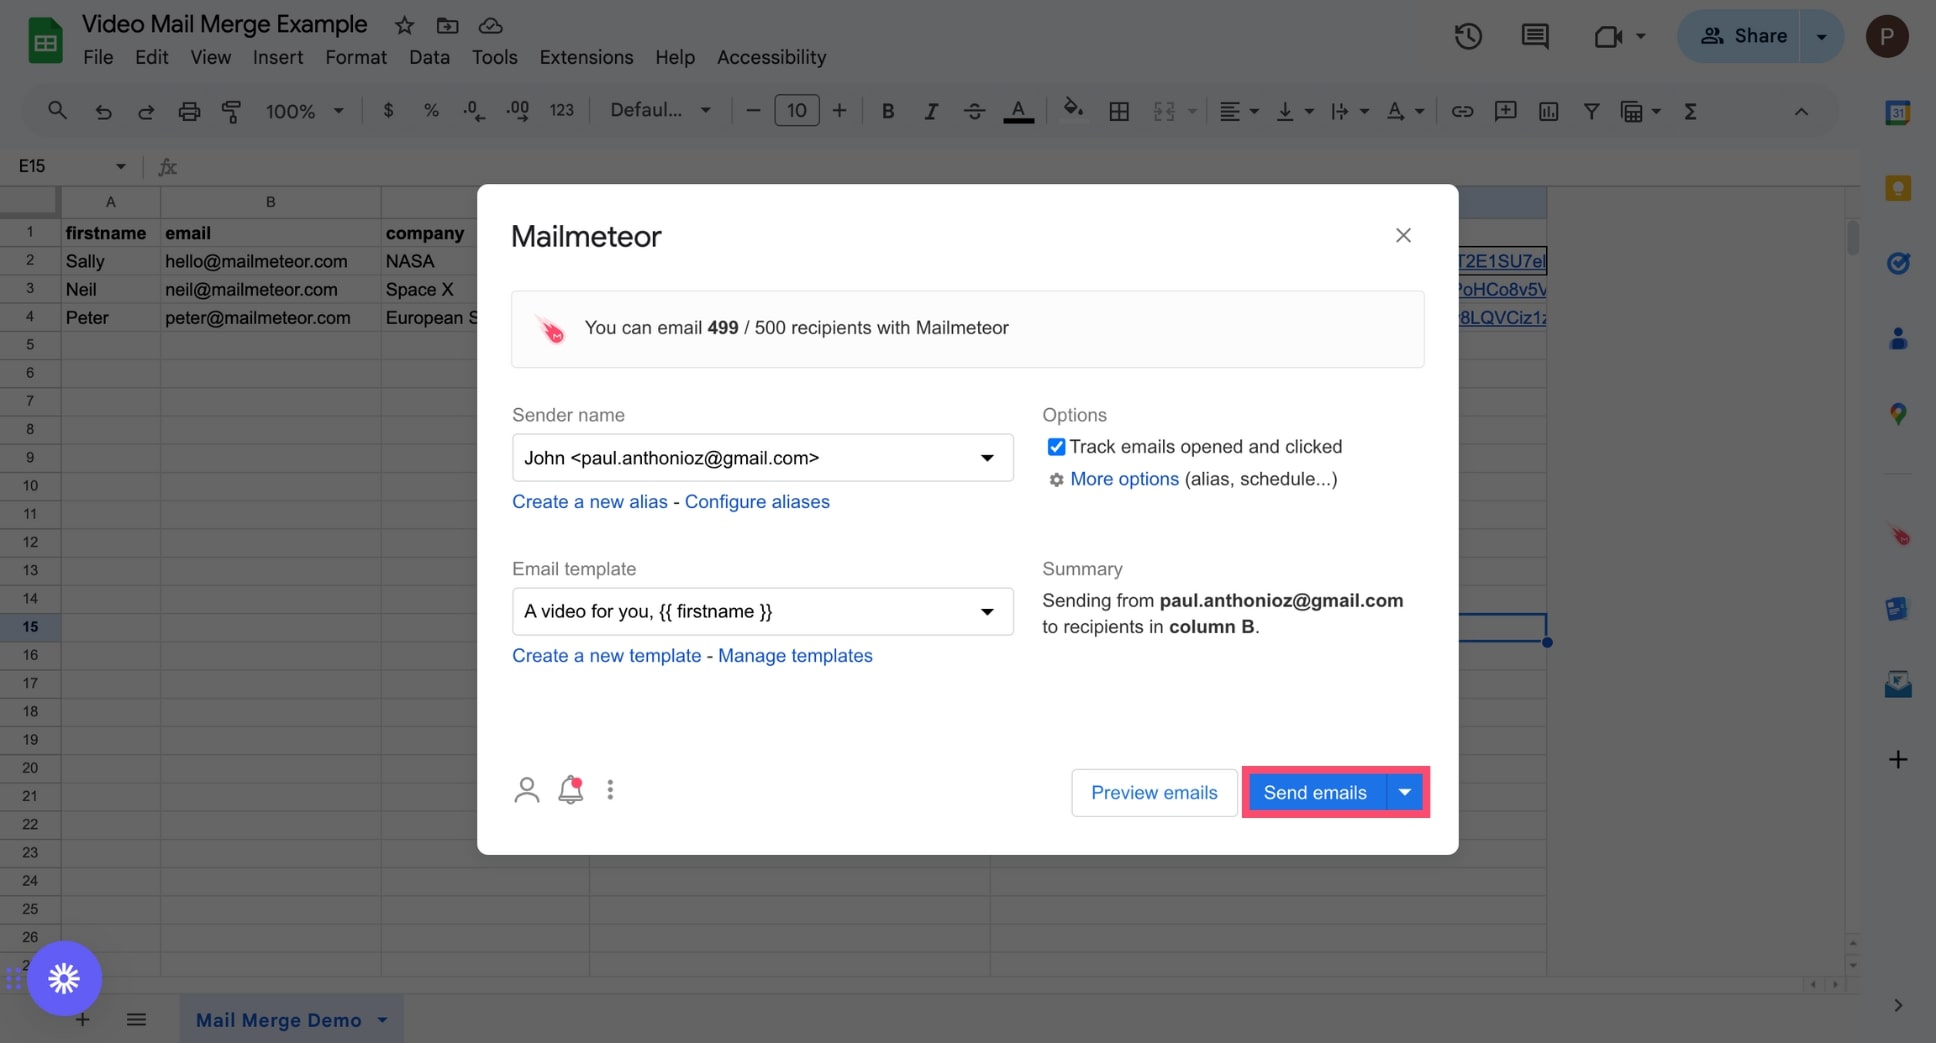Open version history clock icon
This screenshot has height=1043, width=1941.
click(1468, 37)
